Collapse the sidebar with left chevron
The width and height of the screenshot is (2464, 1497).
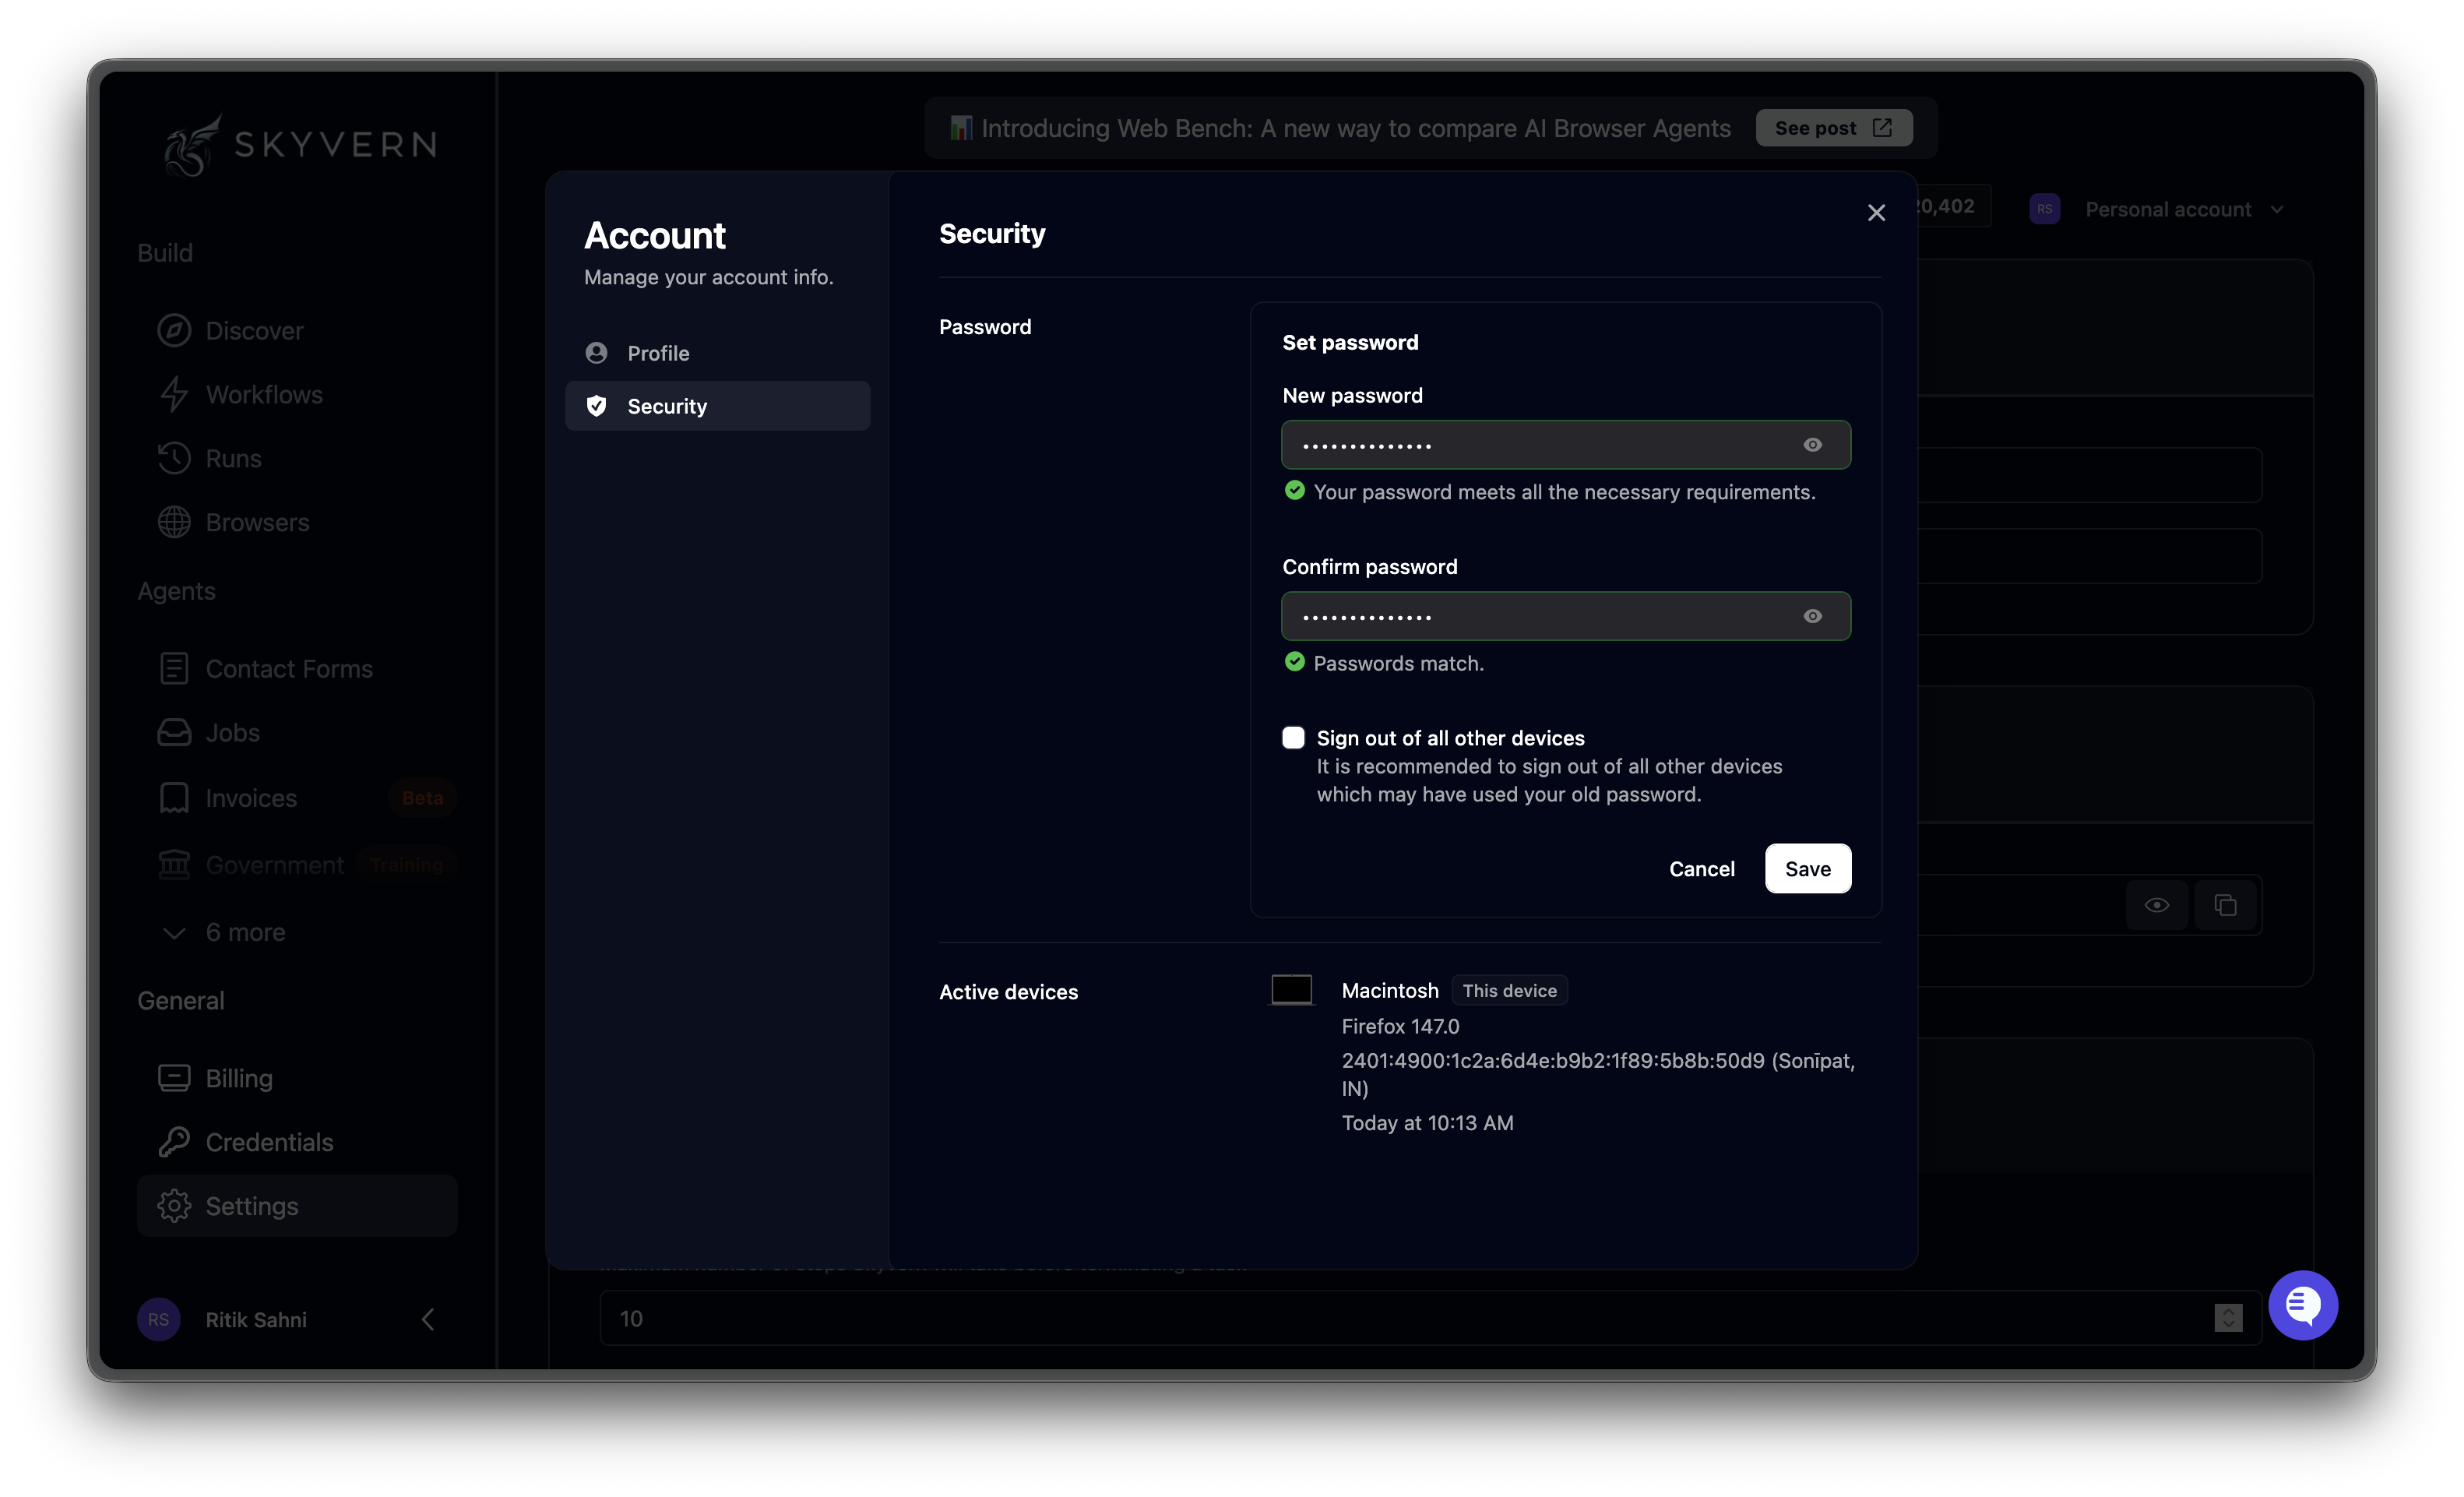point(428,1319)
